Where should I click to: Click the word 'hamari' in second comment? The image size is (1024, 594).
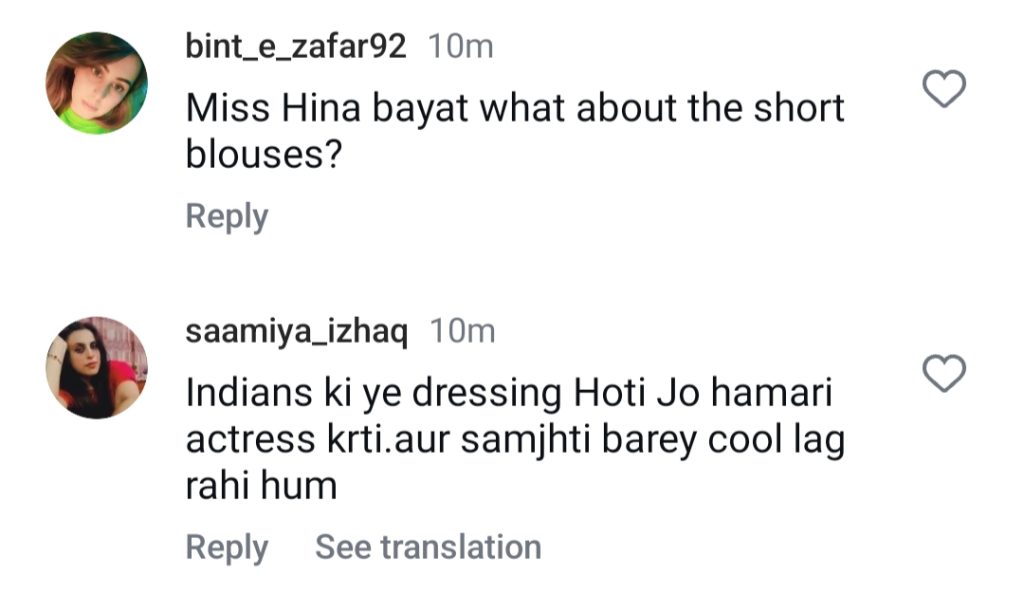click(771, 394)
